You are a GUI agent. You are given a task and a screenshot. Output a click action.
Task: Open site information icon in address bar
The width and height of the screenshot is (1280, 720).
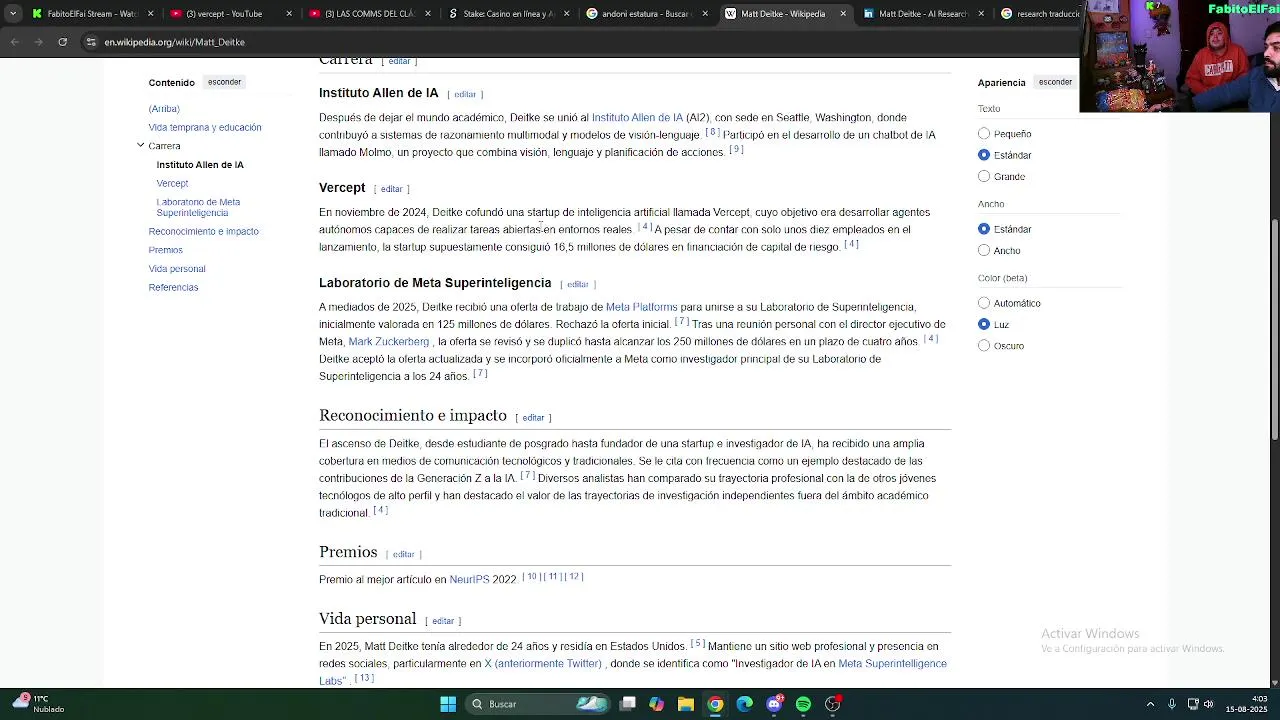[91, 42]
